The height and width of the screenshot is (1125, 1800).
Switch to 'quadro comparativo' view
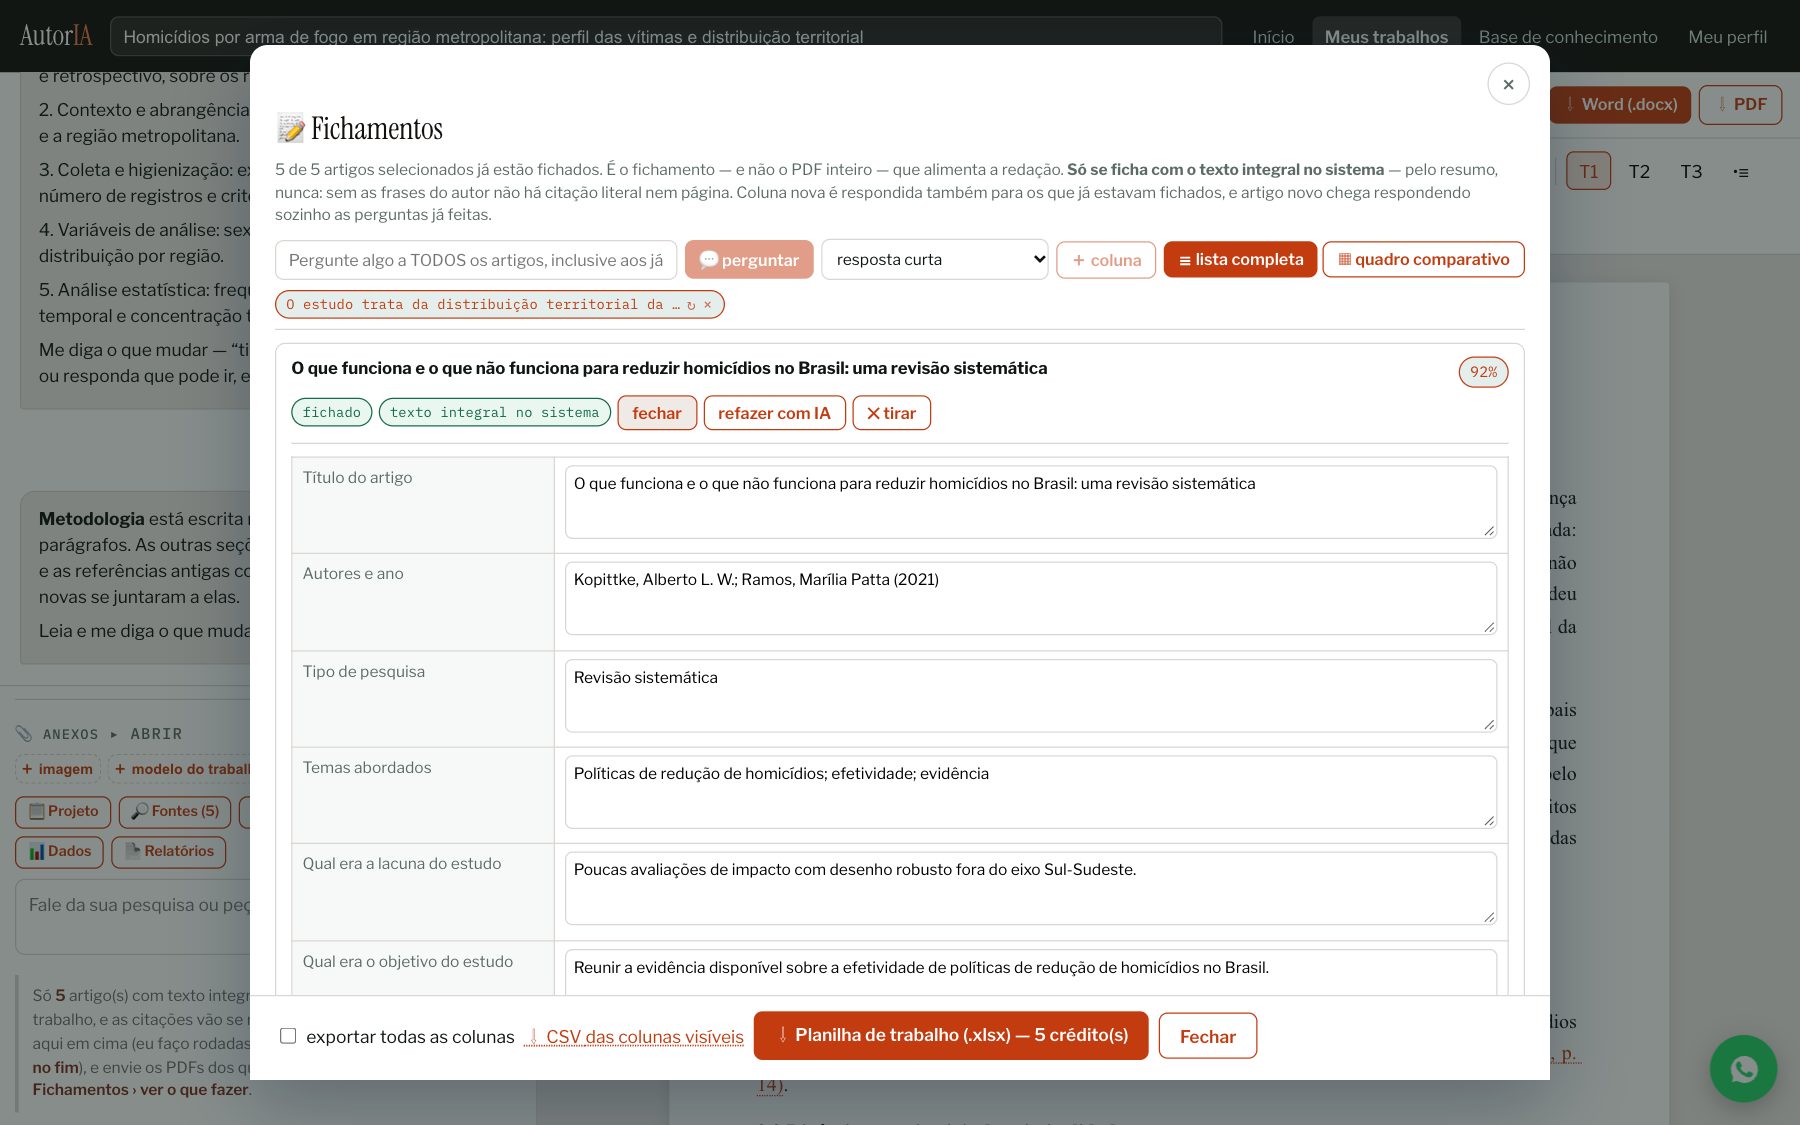[x=1423, y=259]
